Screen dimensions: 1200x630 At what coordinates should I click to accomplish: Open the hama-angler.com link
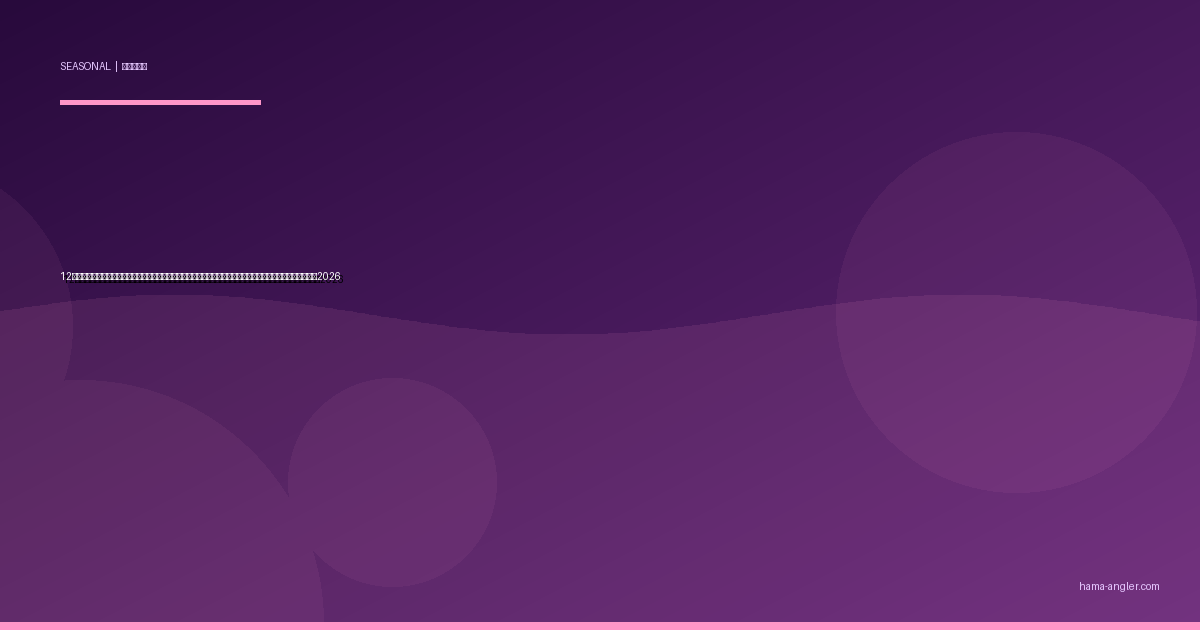[1119, 587]
